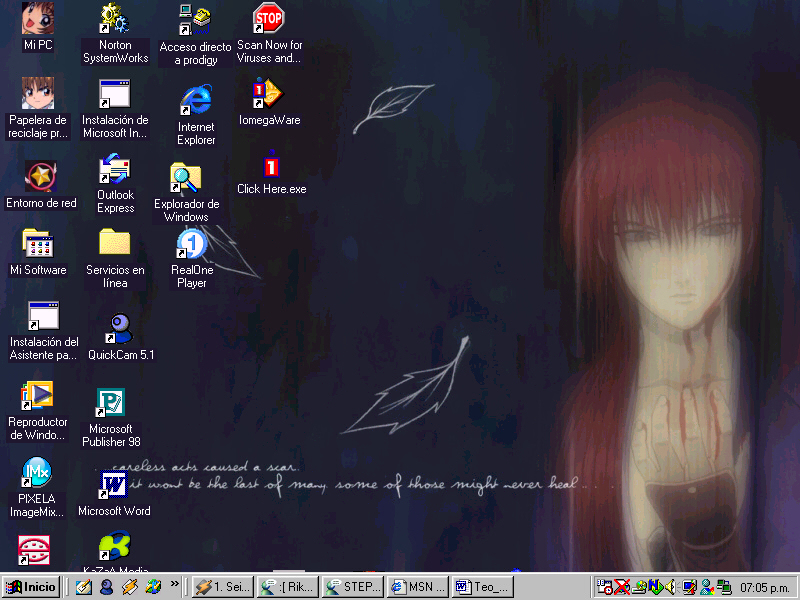Open the volume speaker tray icon
The width and height of the screenshot is (800, 600).
click(671, 587)
